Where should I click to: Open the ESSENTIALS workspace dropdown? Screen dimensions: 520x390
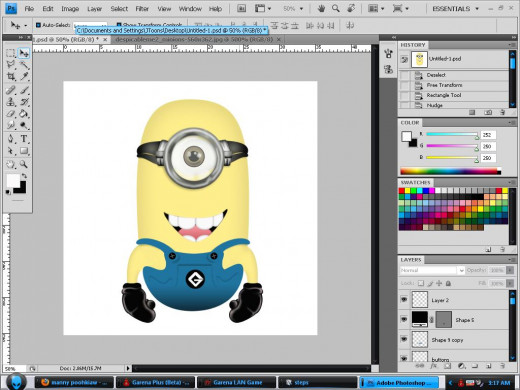coord(456,9)
